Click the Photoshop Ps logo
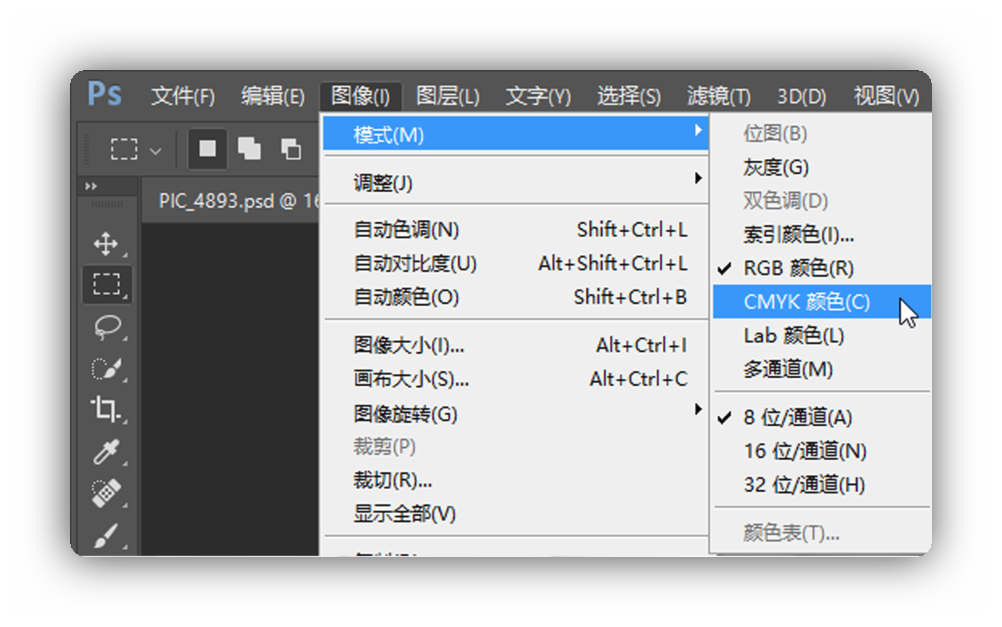Image resolution: width=1002 pixels, height=627 pixels. click(104, 94)
